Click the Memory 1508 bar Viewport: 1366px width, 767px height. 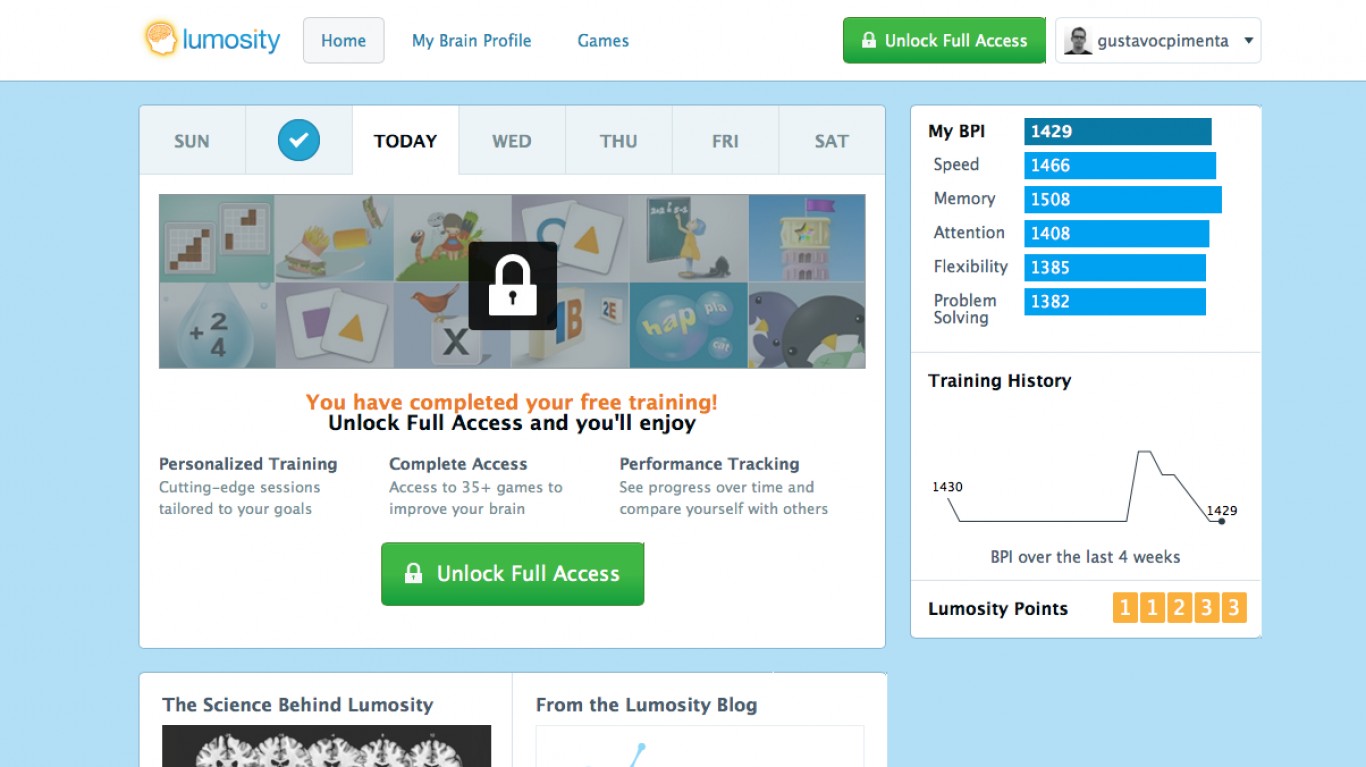[x=1123, y=199]
